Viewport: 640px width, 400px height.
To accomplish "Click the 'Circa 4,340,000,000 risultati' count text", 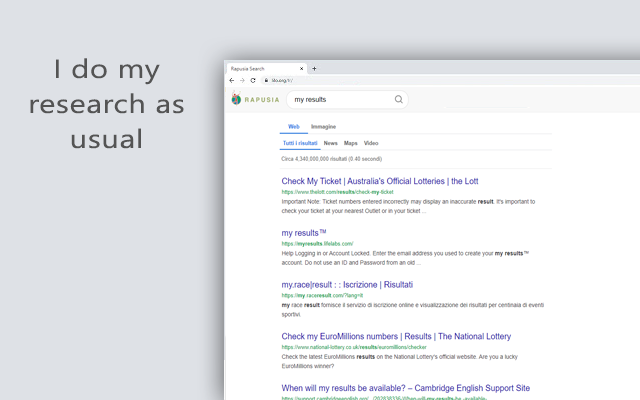I will (331, 159).
